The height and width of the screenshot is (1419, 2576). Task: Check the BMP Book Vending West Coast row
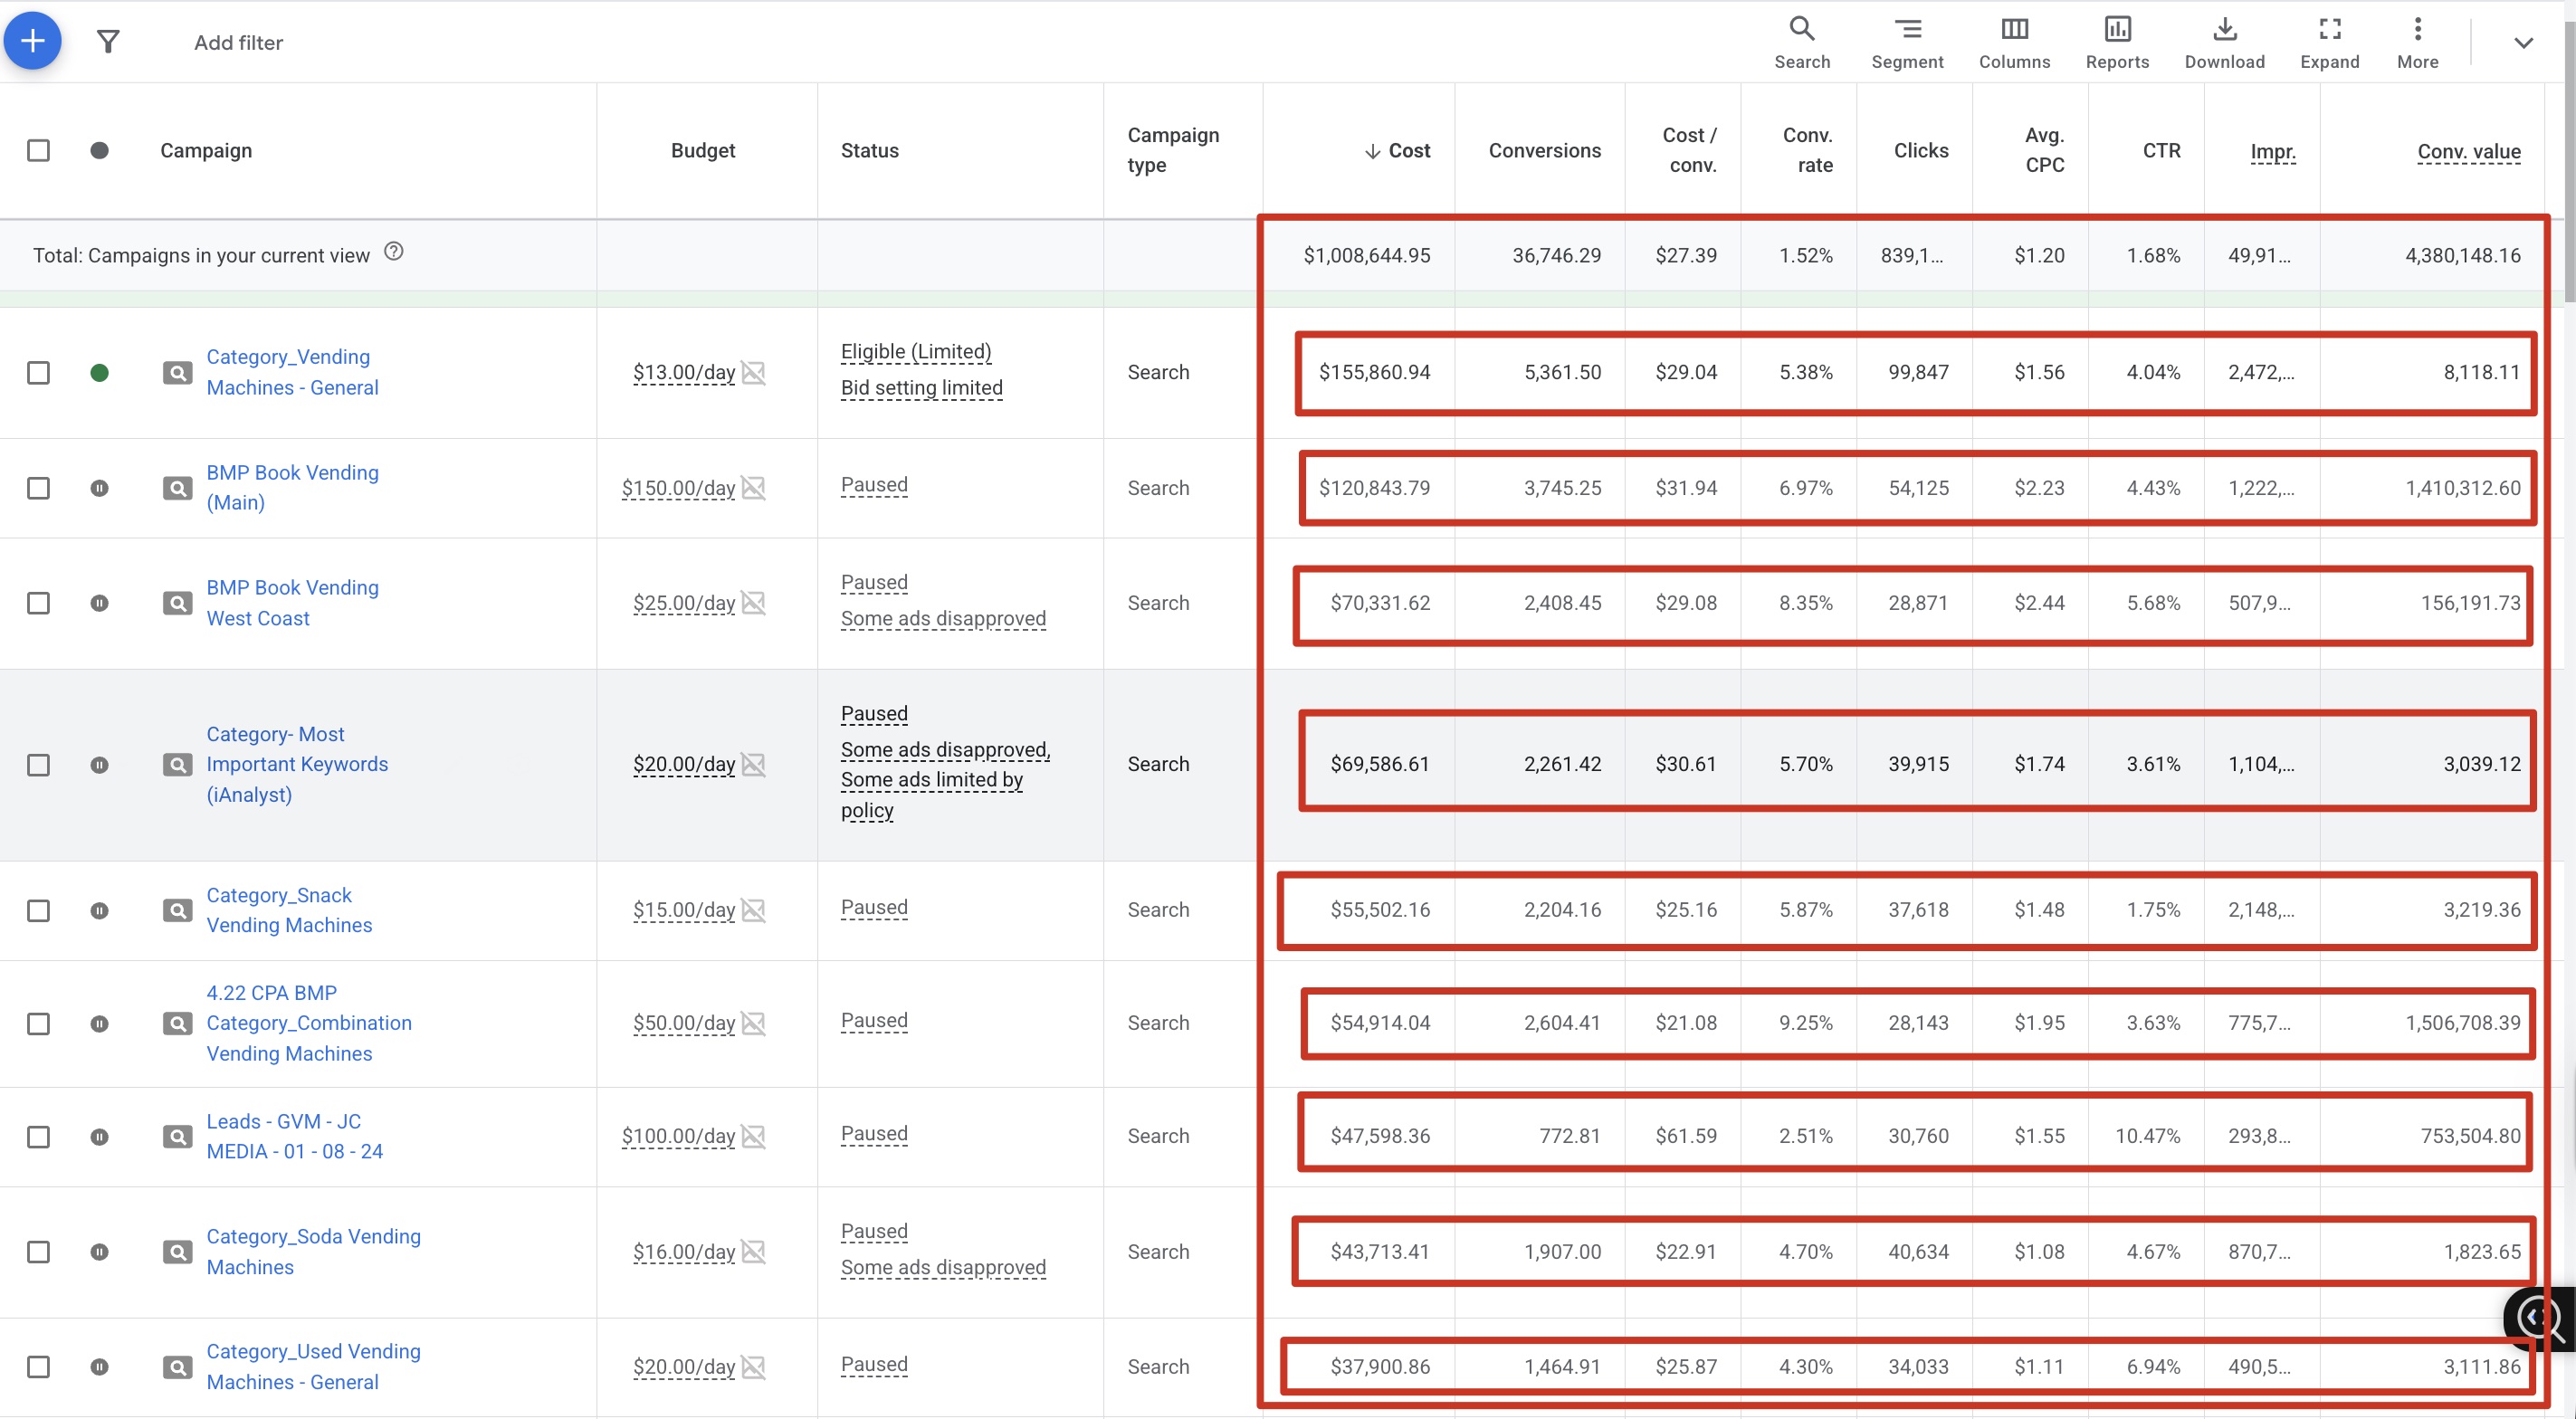[x=38, y=603]
